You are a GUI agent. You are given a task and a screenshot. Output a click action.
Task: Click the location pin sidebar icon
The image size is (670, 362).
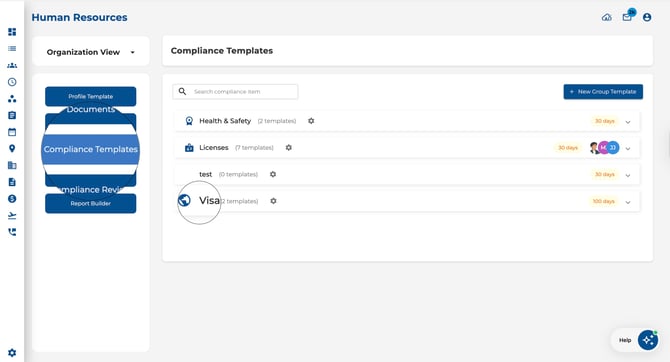(x=12, y=149)
